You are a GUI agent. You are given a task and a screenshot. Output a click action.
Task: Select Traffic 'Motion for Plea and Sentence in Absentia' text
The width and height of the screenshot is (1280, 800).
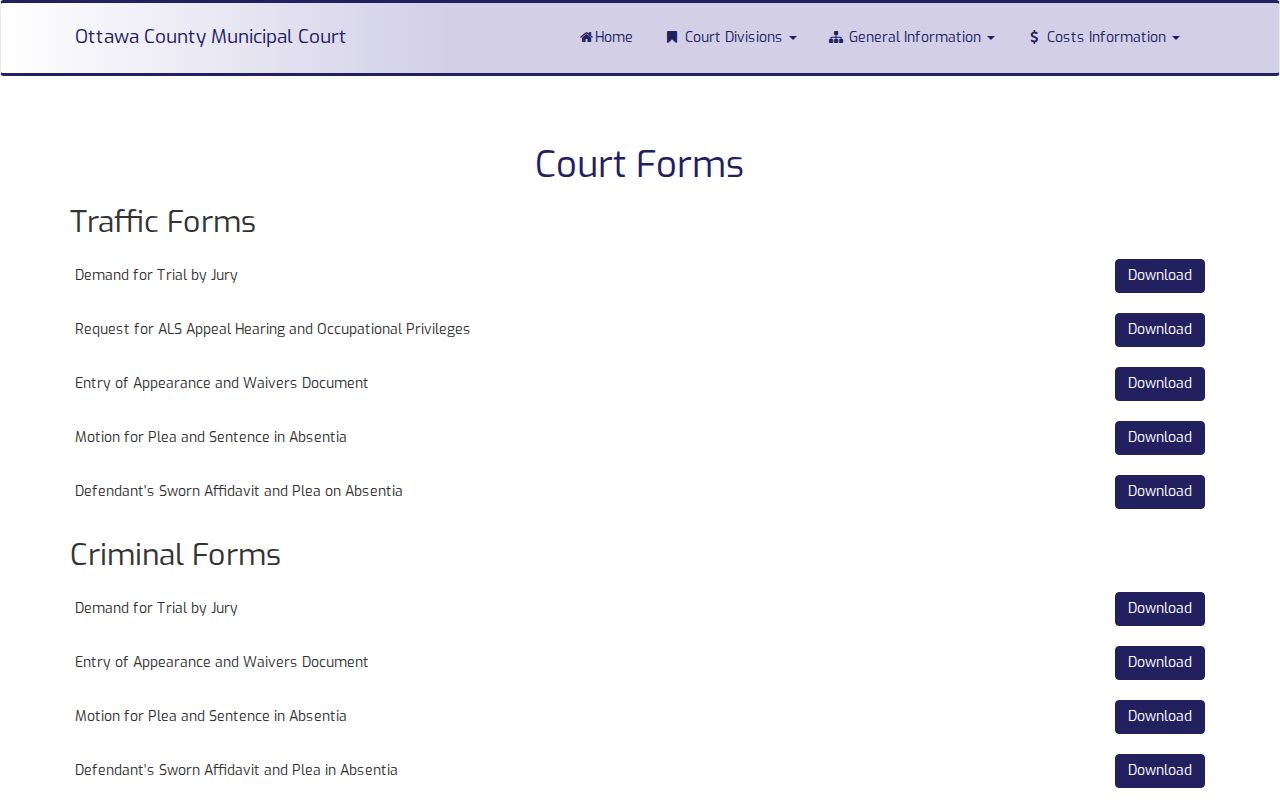click(211, 437)
